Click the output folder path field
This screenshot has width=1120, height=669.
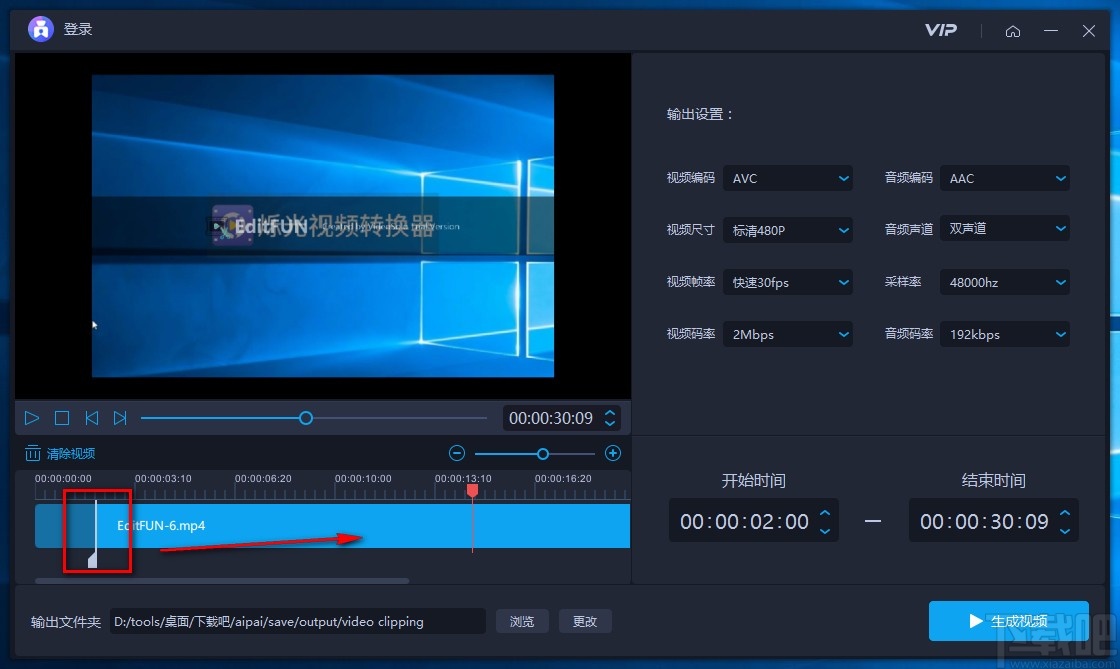pos(298,621)
